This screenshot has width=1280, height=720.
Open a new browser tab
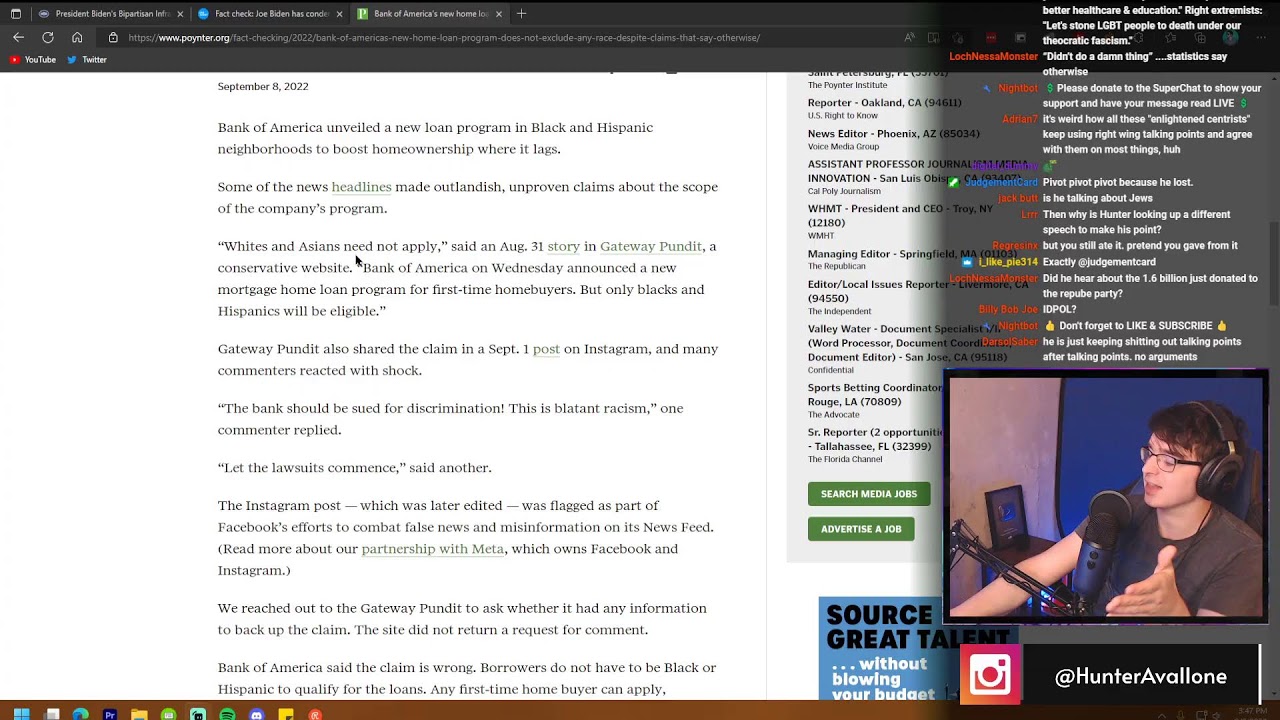click(x=521, y=14)
